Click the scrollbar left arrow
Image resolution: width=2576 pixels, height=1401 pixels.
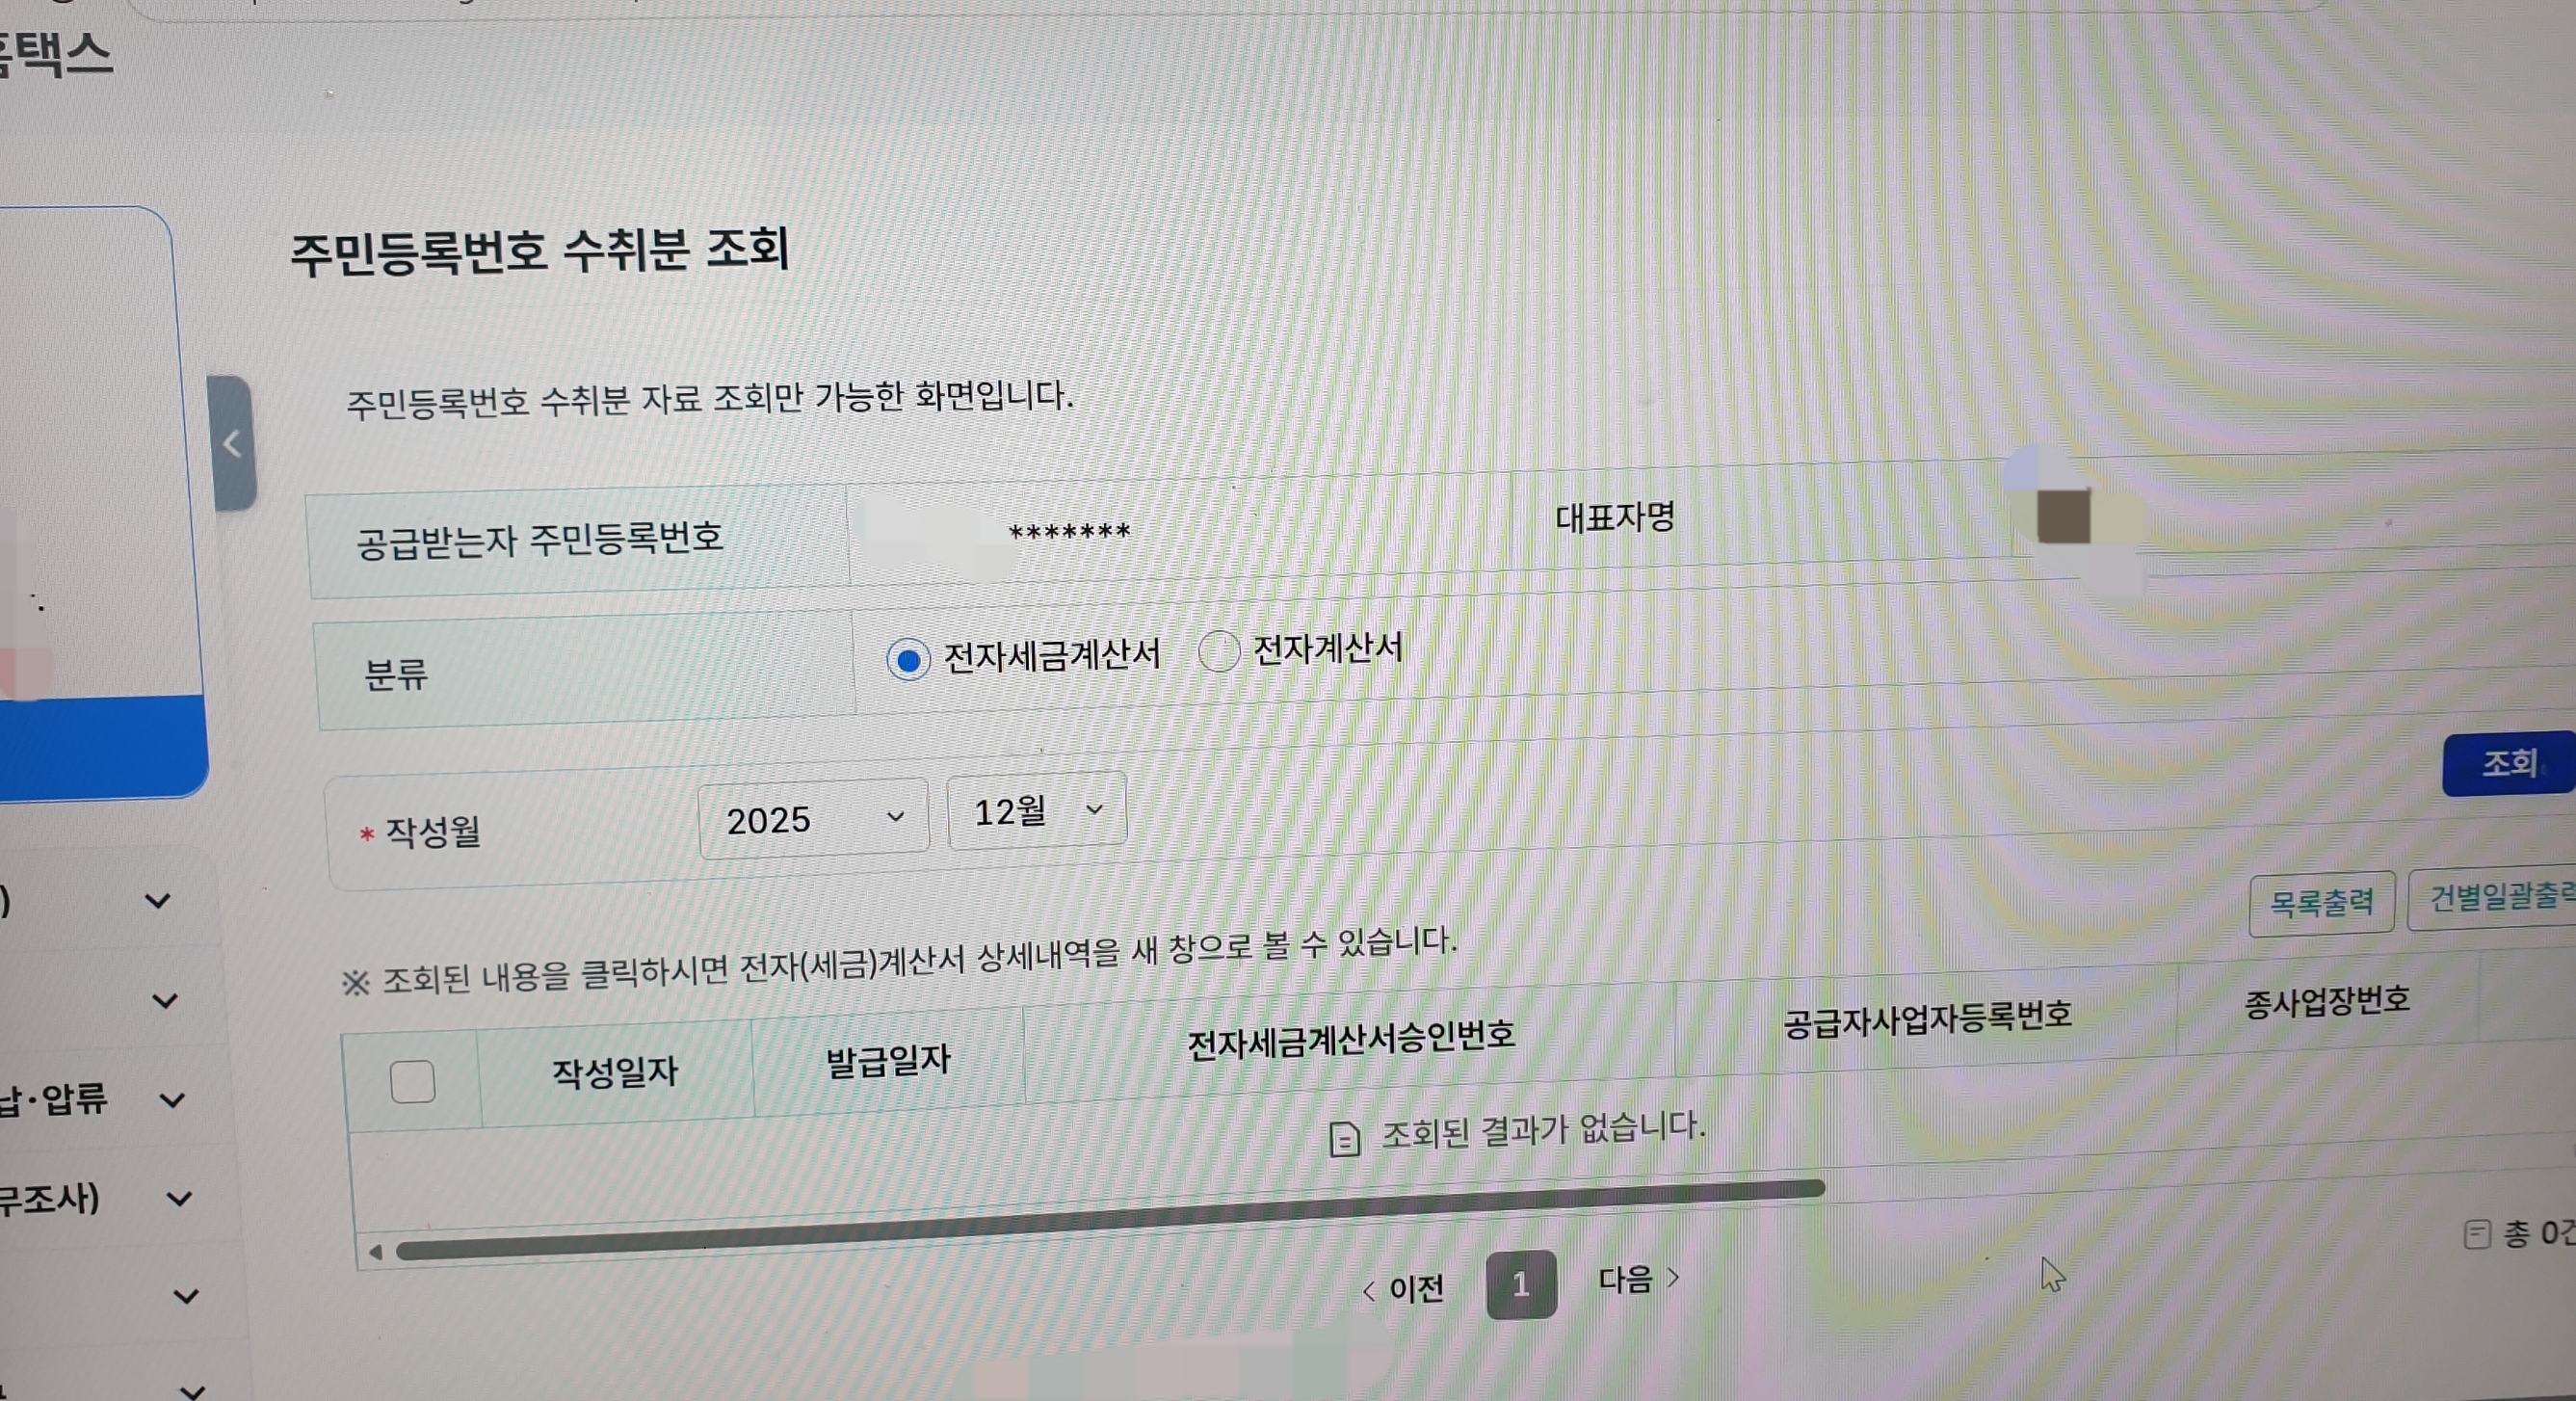tap(376, 1251)
